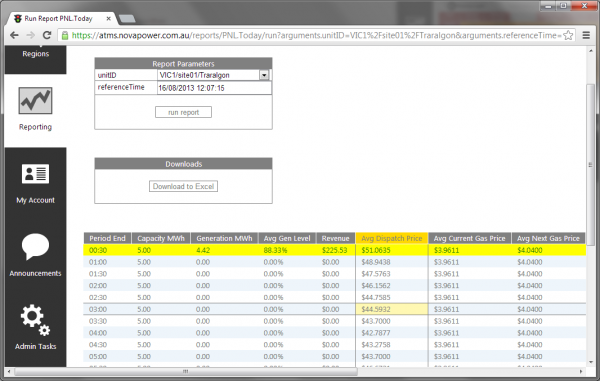
Task: Click scroll left arrow on scrollbar
Action: (9, 371)
